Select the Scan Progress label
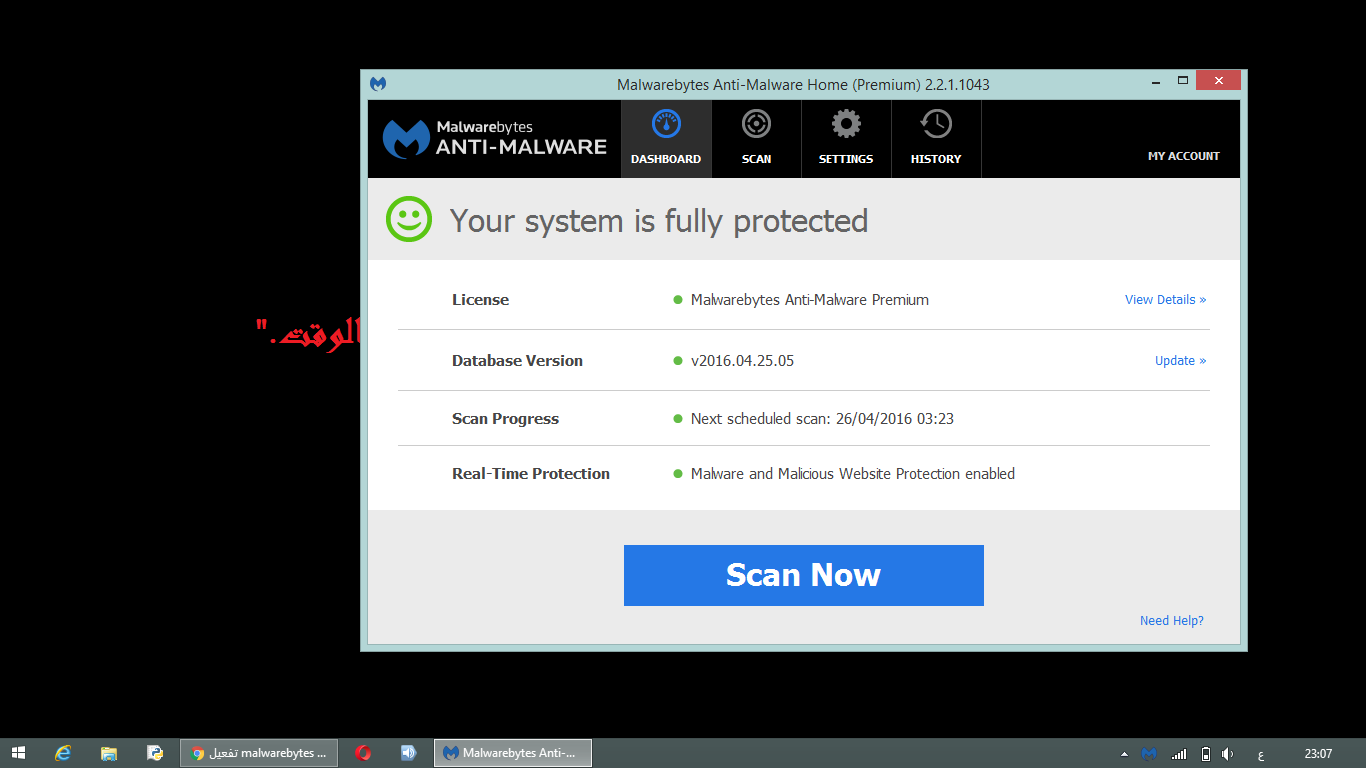Screen dimensions: 1366x768 pos(505,419)
